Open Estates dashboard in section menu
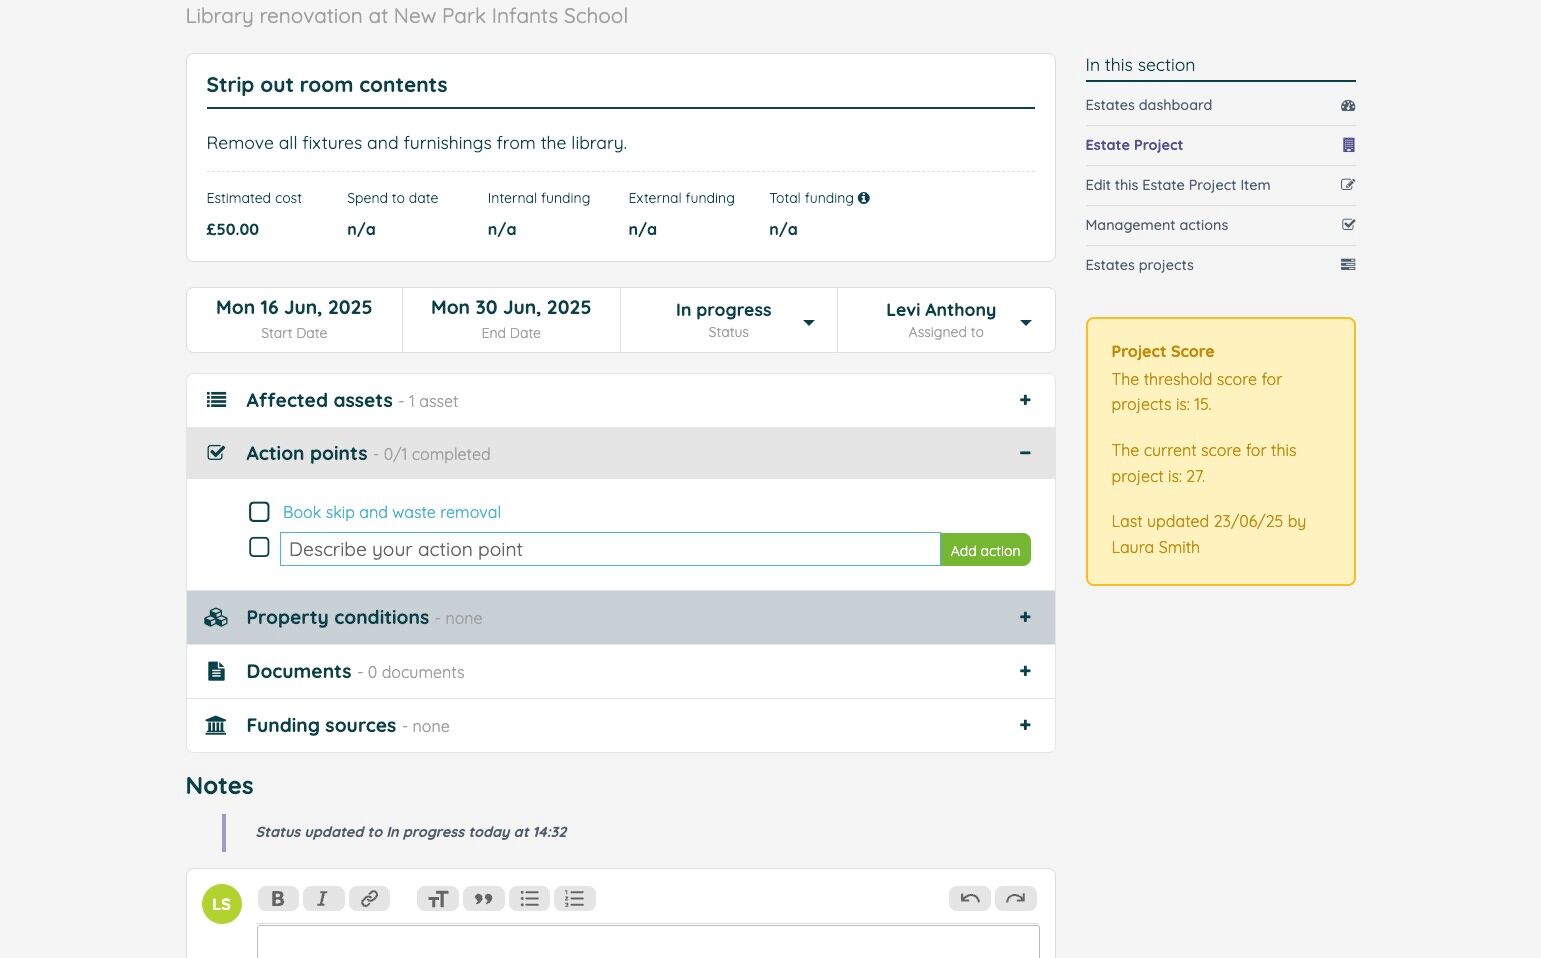Image resolution: width=1541 pixels, height=958 pixels. (1148, 105)
